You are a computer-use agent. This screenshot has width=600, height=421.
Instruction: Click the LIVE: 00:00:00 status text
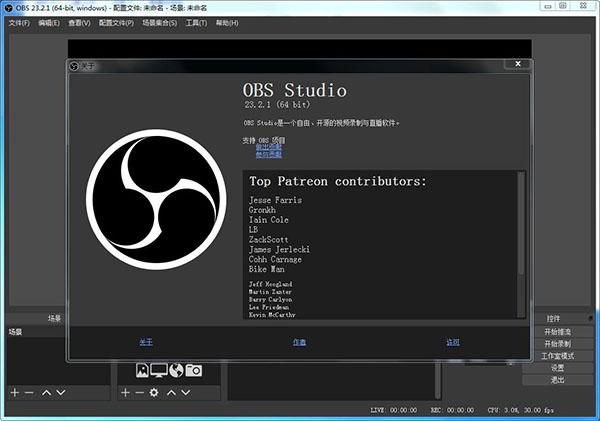tap(394, 410)
